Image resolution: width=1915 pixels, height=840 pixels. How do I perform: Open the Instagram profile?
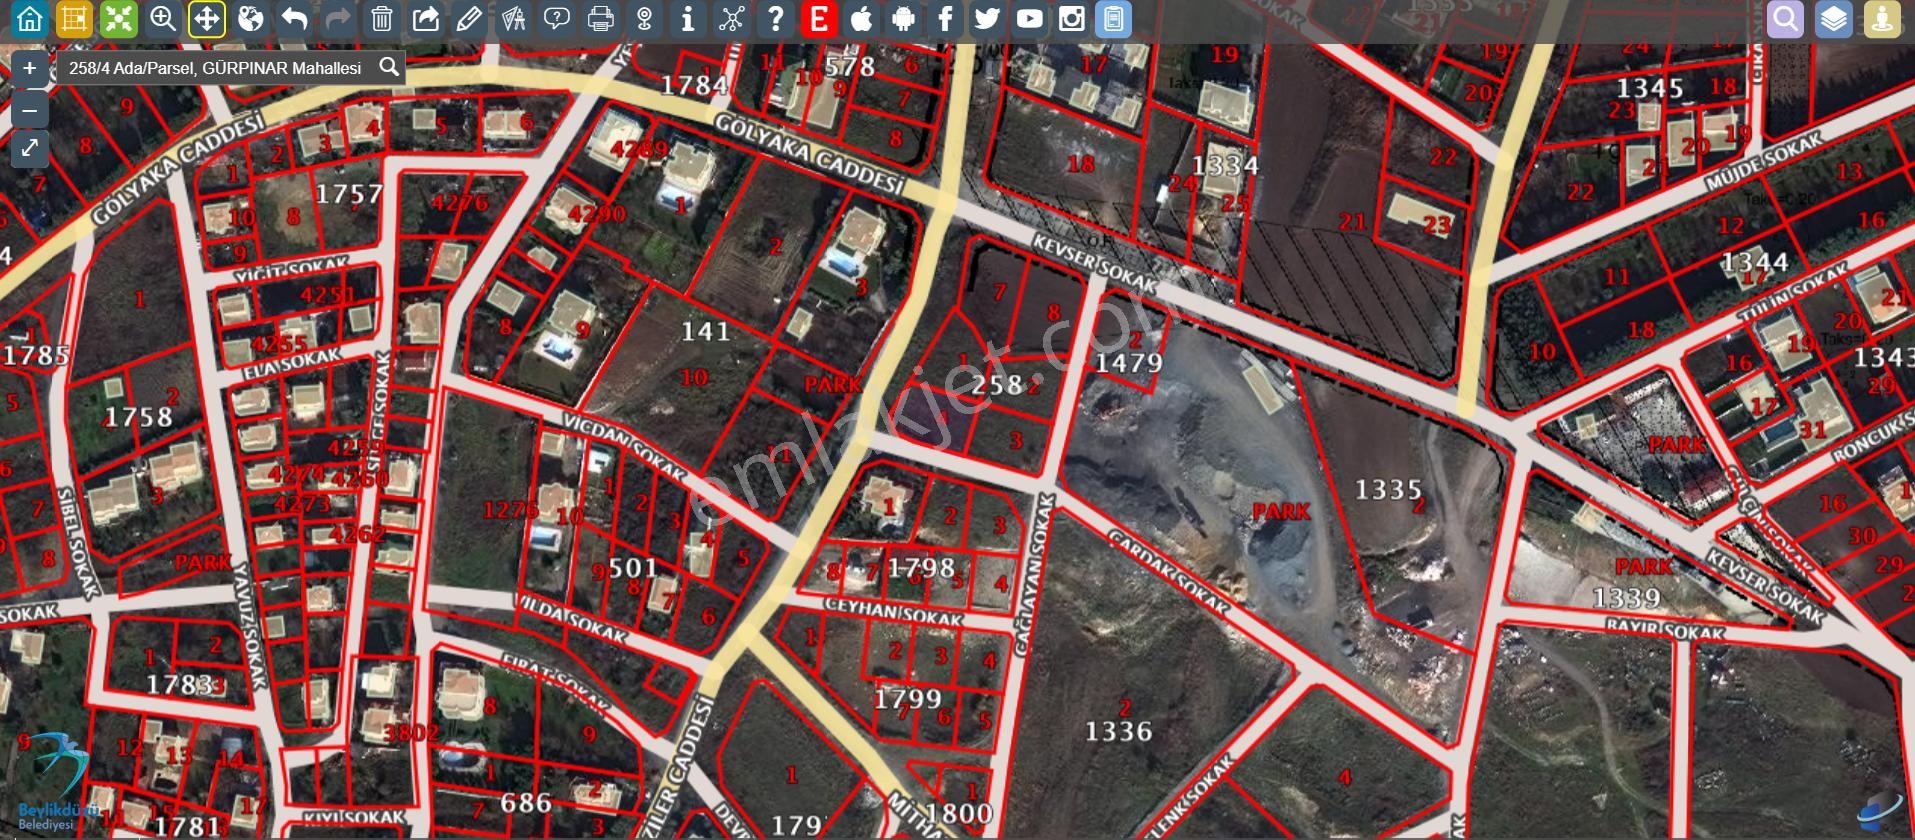(1071, 19)
